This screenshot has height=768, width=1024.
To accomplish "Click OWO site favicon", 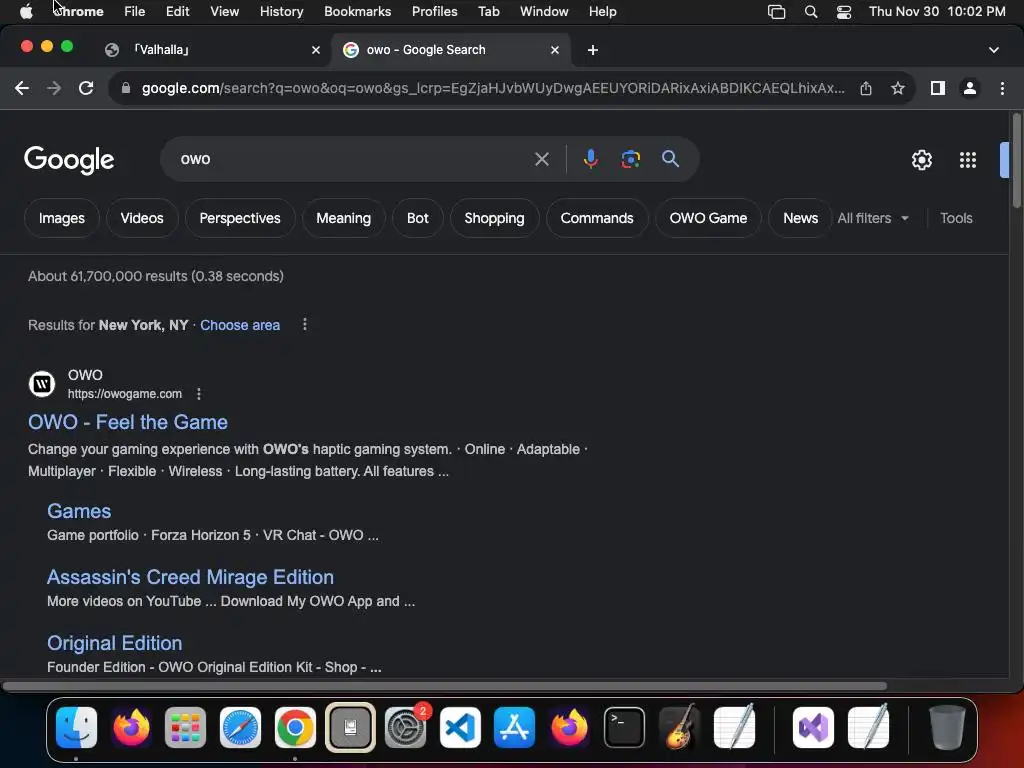I will coord(42,384).
